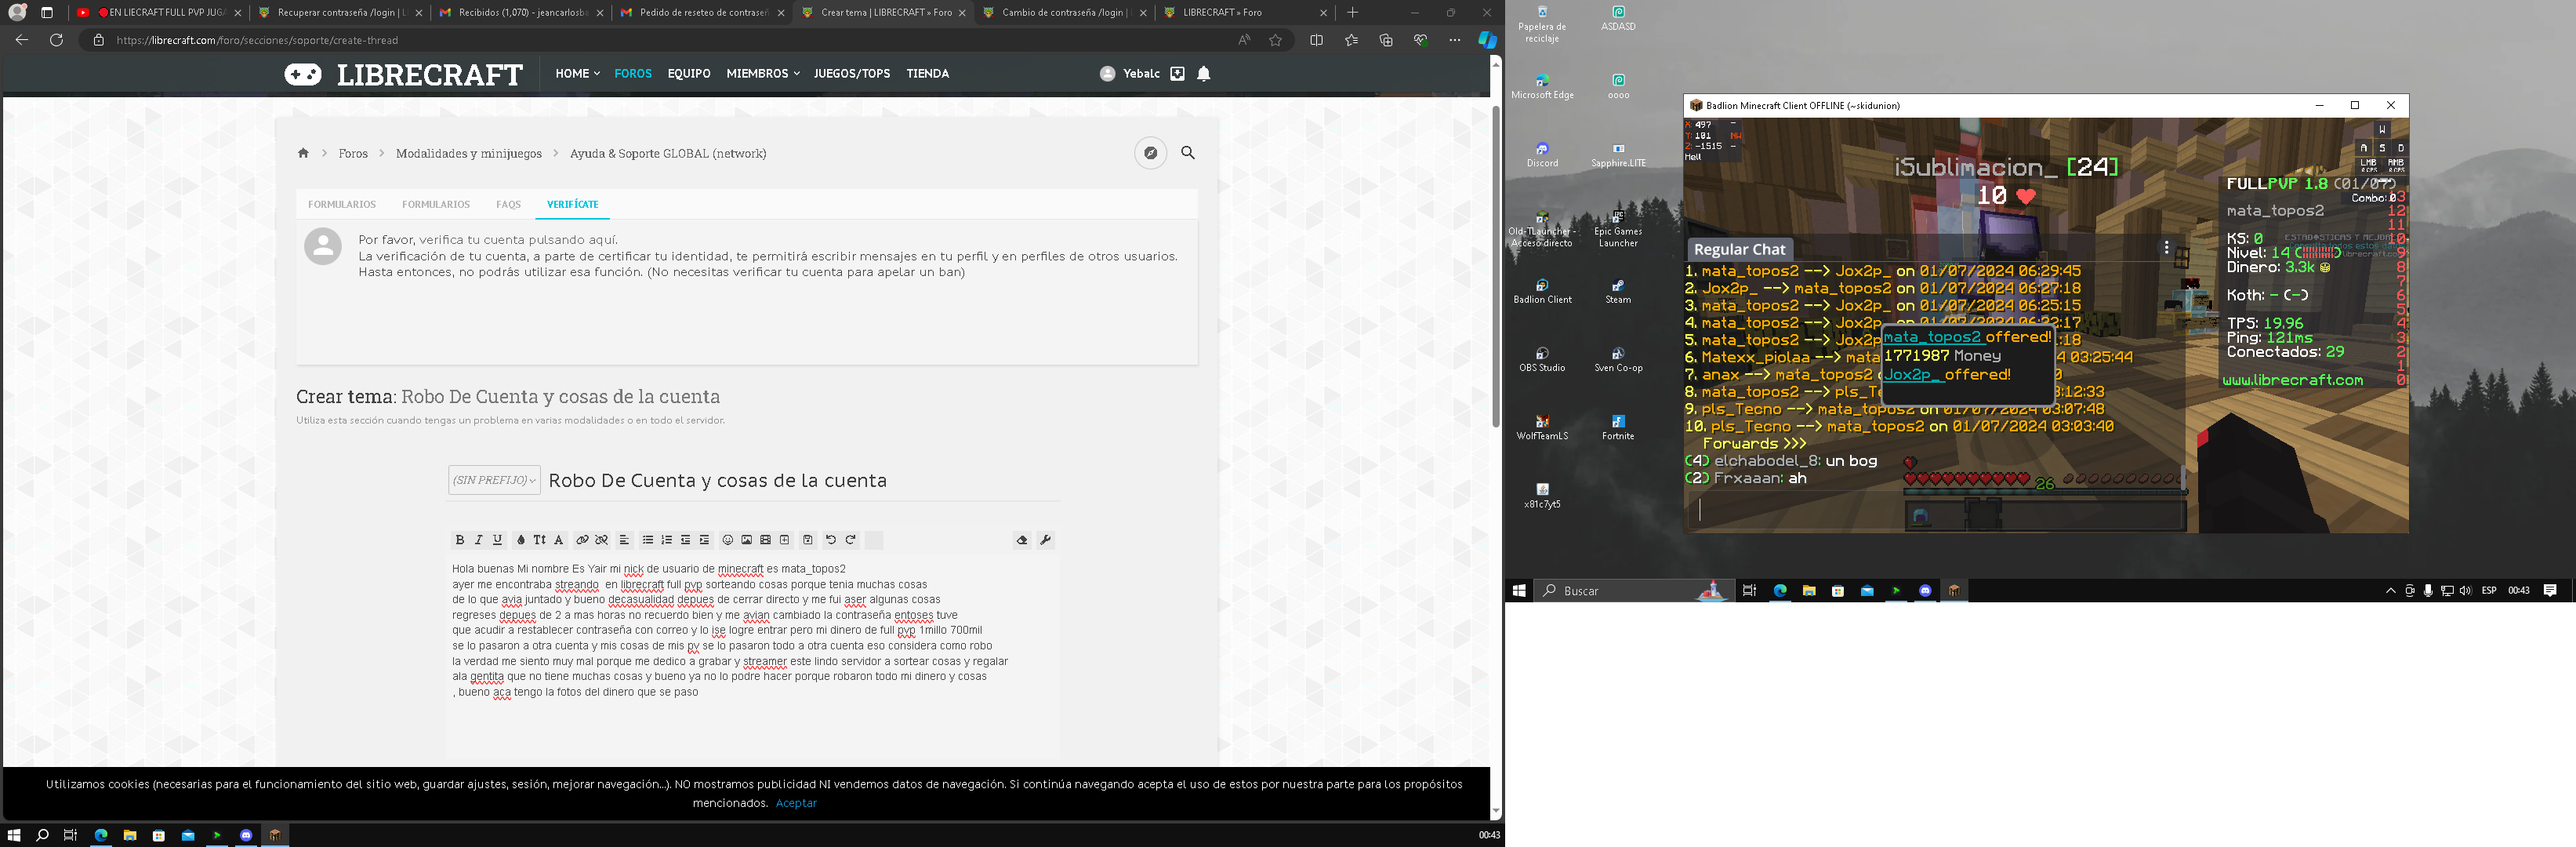
Task: Insert an unordered bullet list
Action: 647,540
